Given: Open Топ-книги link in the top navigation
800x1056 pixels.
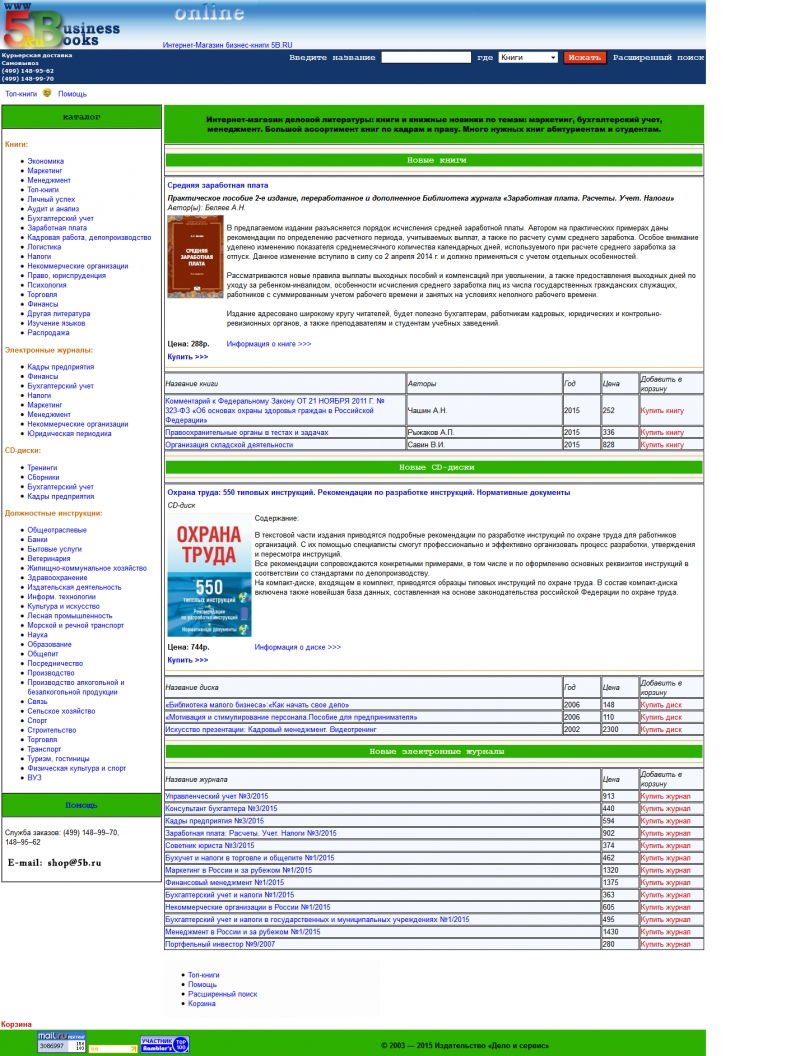Looking at the screenshot, I should (21, 94).
